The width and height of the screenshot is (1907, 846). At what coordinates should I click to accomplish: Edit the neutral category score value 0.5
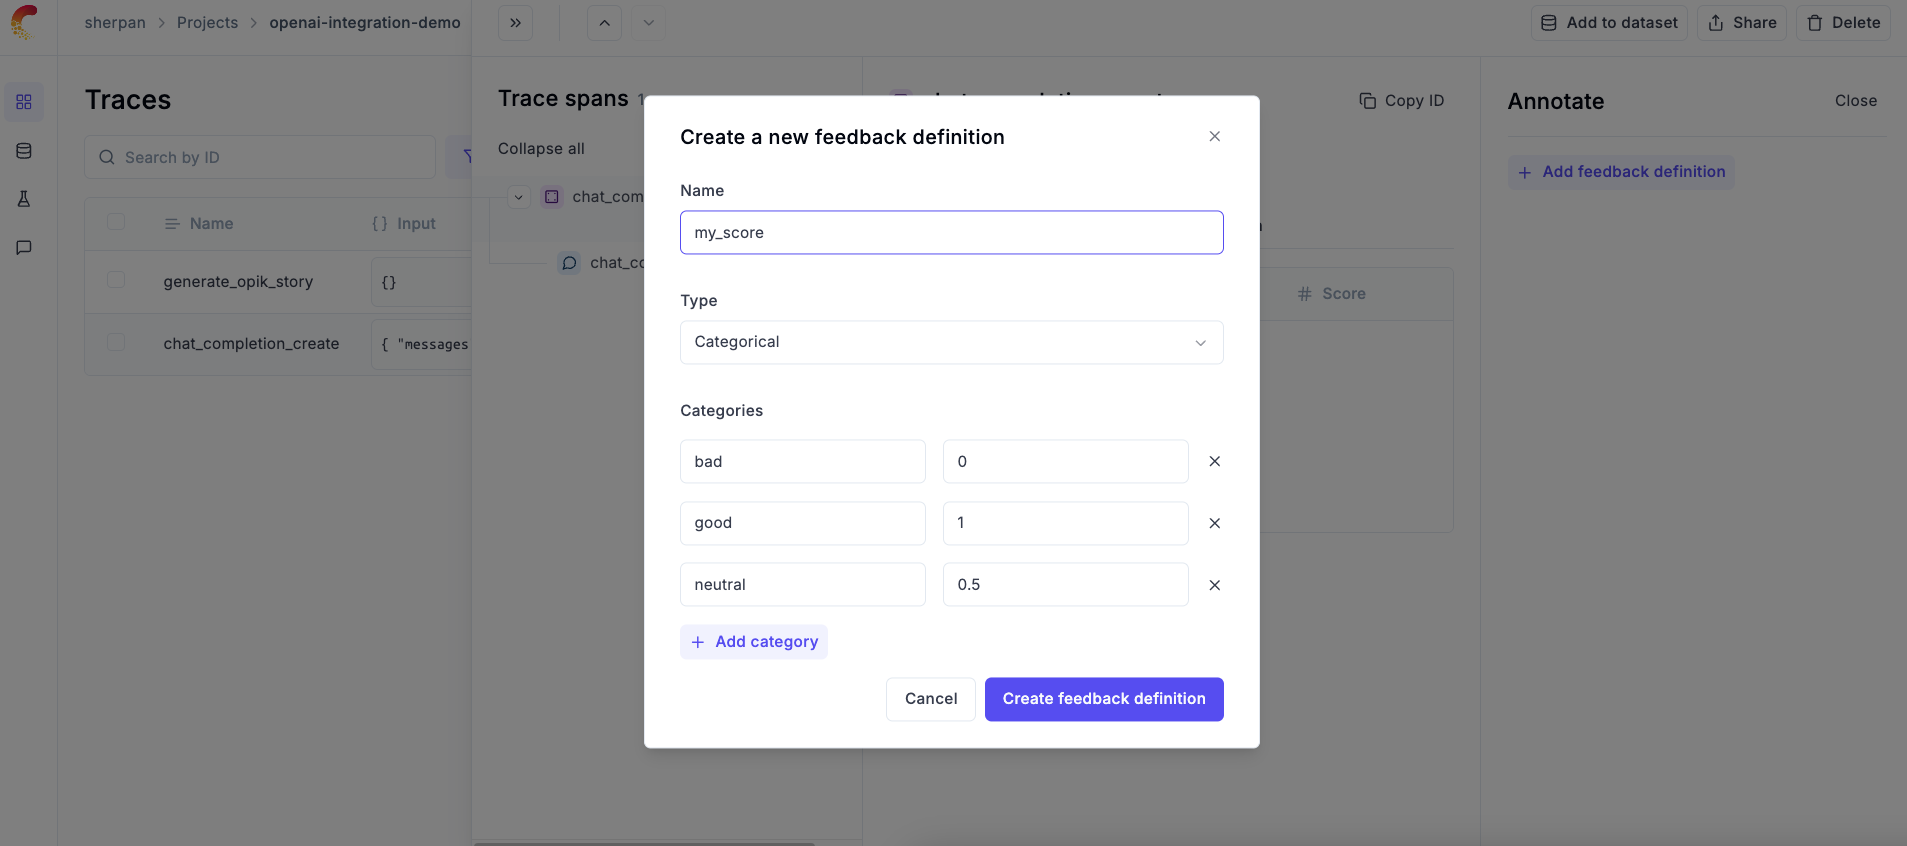click(x=1064, y=584)
